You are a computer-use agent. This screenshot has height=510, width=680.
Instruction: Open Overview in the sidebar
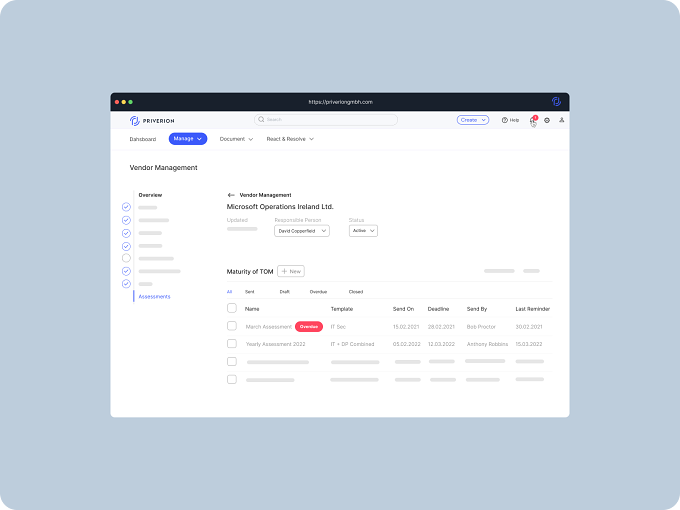[x=150, y=195]
